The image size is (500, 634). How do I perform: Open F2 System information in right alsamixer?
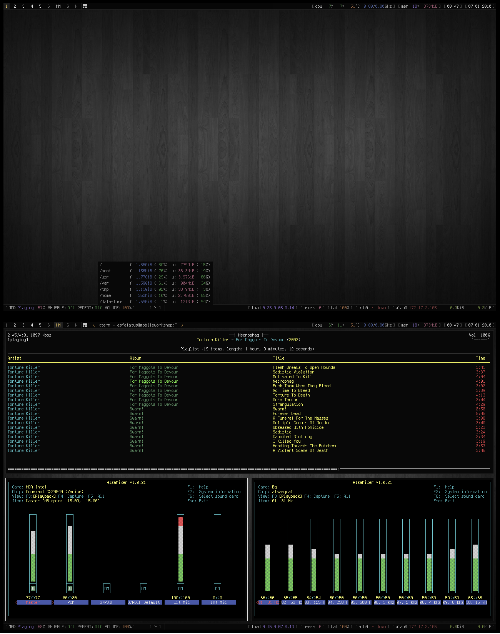460,492
